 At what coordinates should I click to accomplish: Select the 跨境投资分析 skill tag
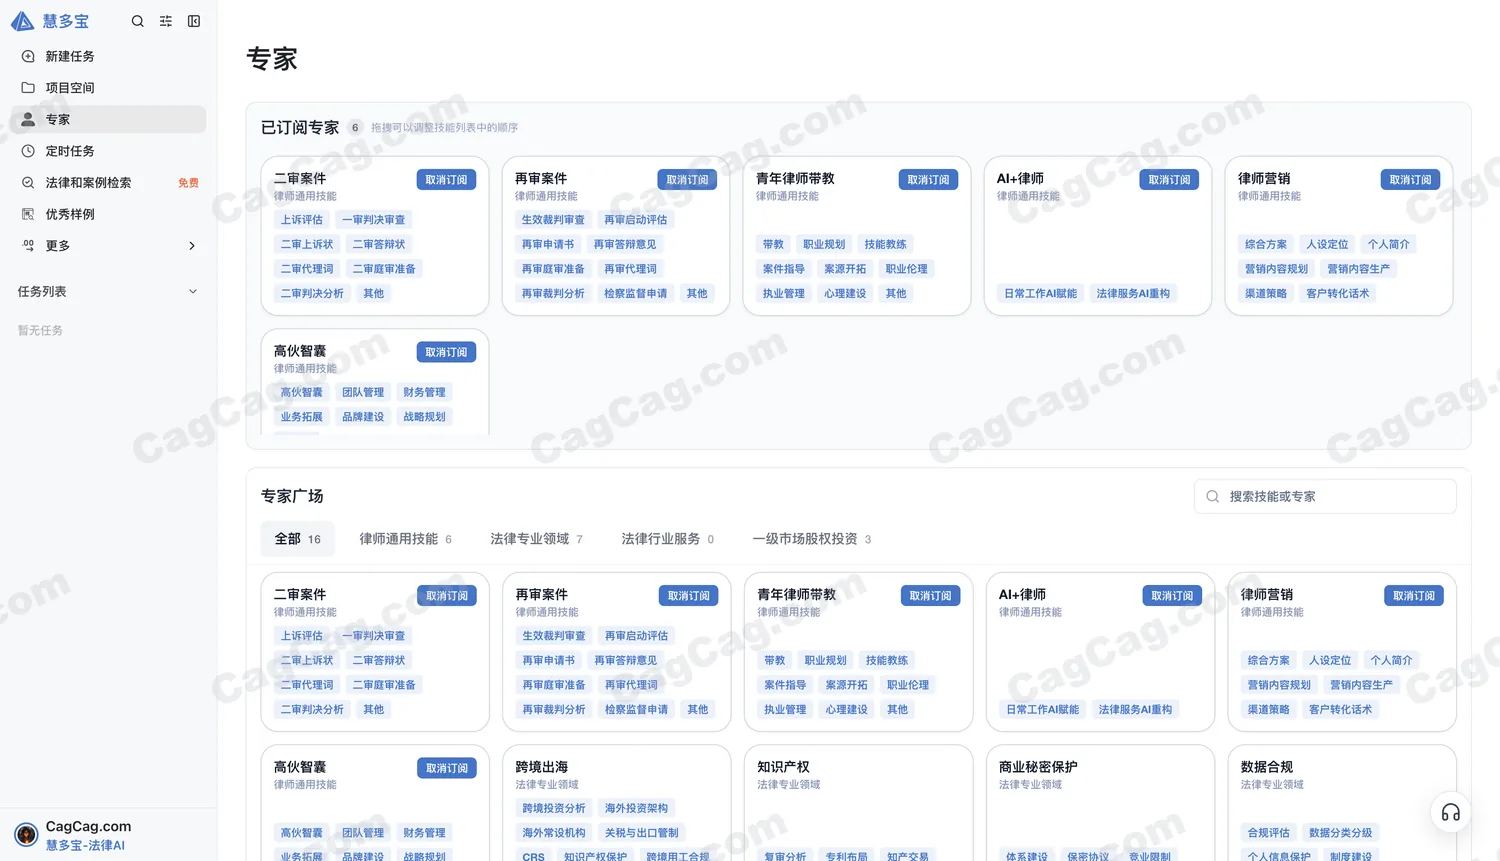point(554,808)
